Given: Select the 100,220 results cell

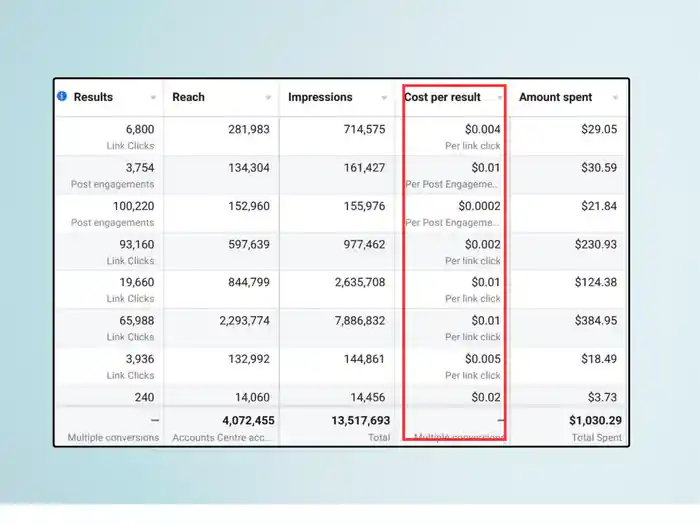Looking at the screenshot, I should coord(133,206).
